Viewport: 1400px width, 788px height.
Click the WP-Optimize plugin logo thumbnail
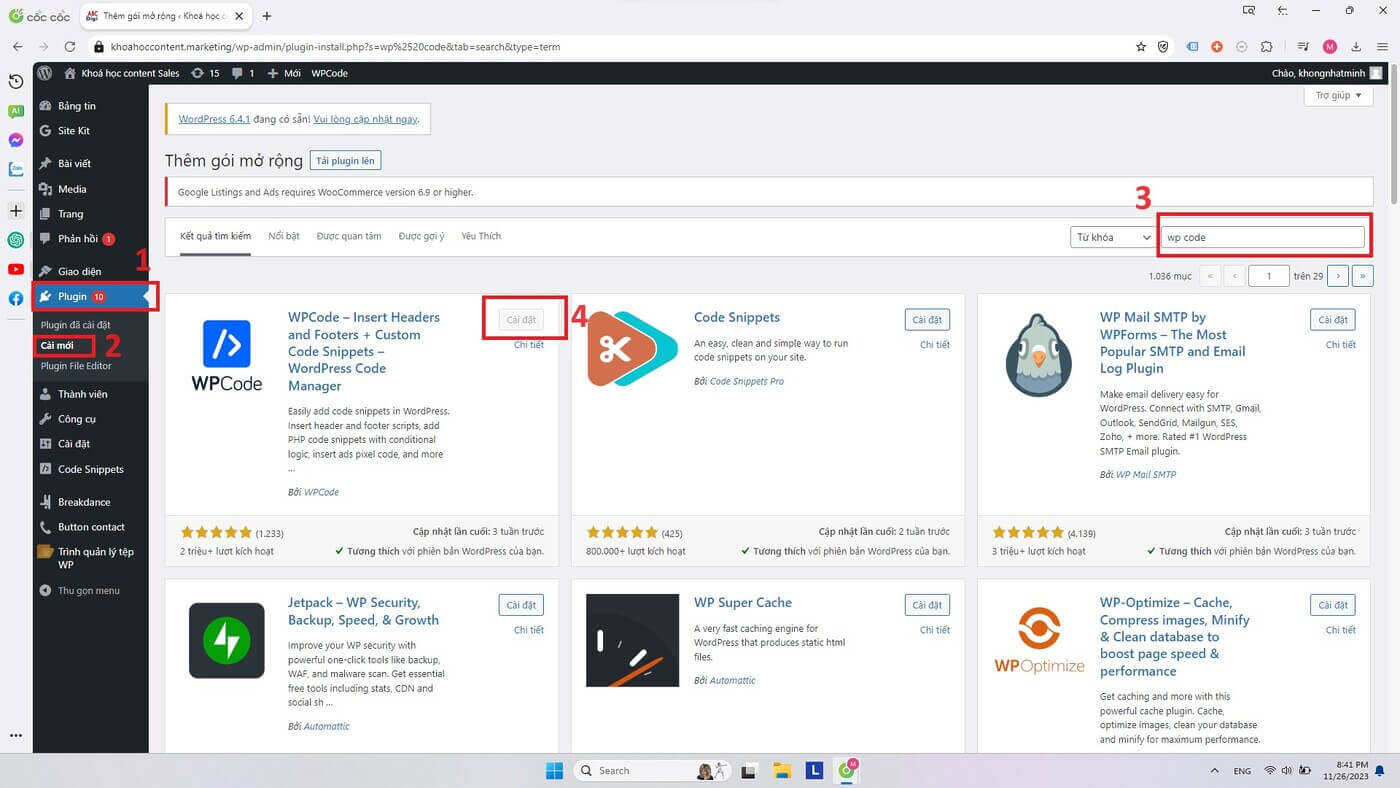(1040, 640)
